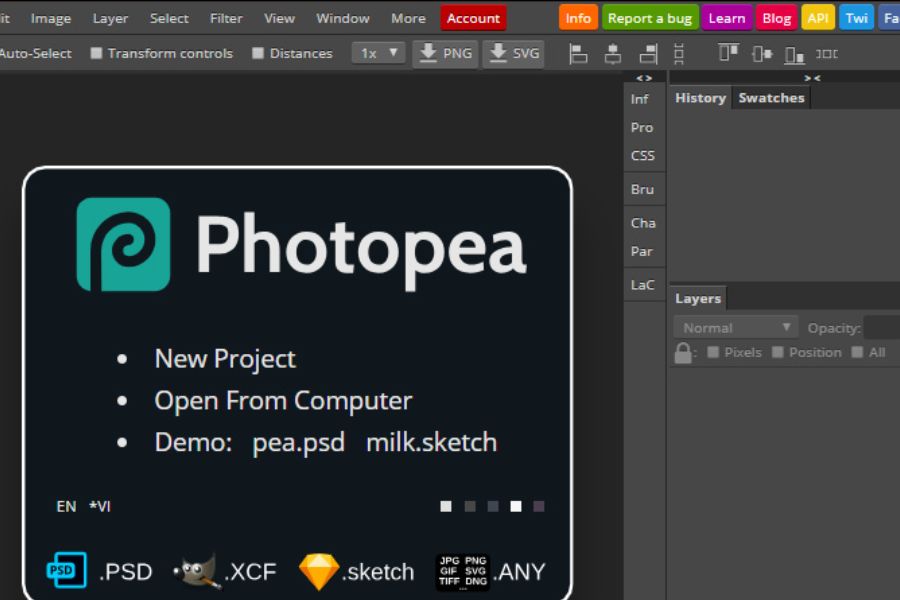Screen dimensions: 900x600
Task: Open the Bru side panel
Action: (x=642, y=189)
